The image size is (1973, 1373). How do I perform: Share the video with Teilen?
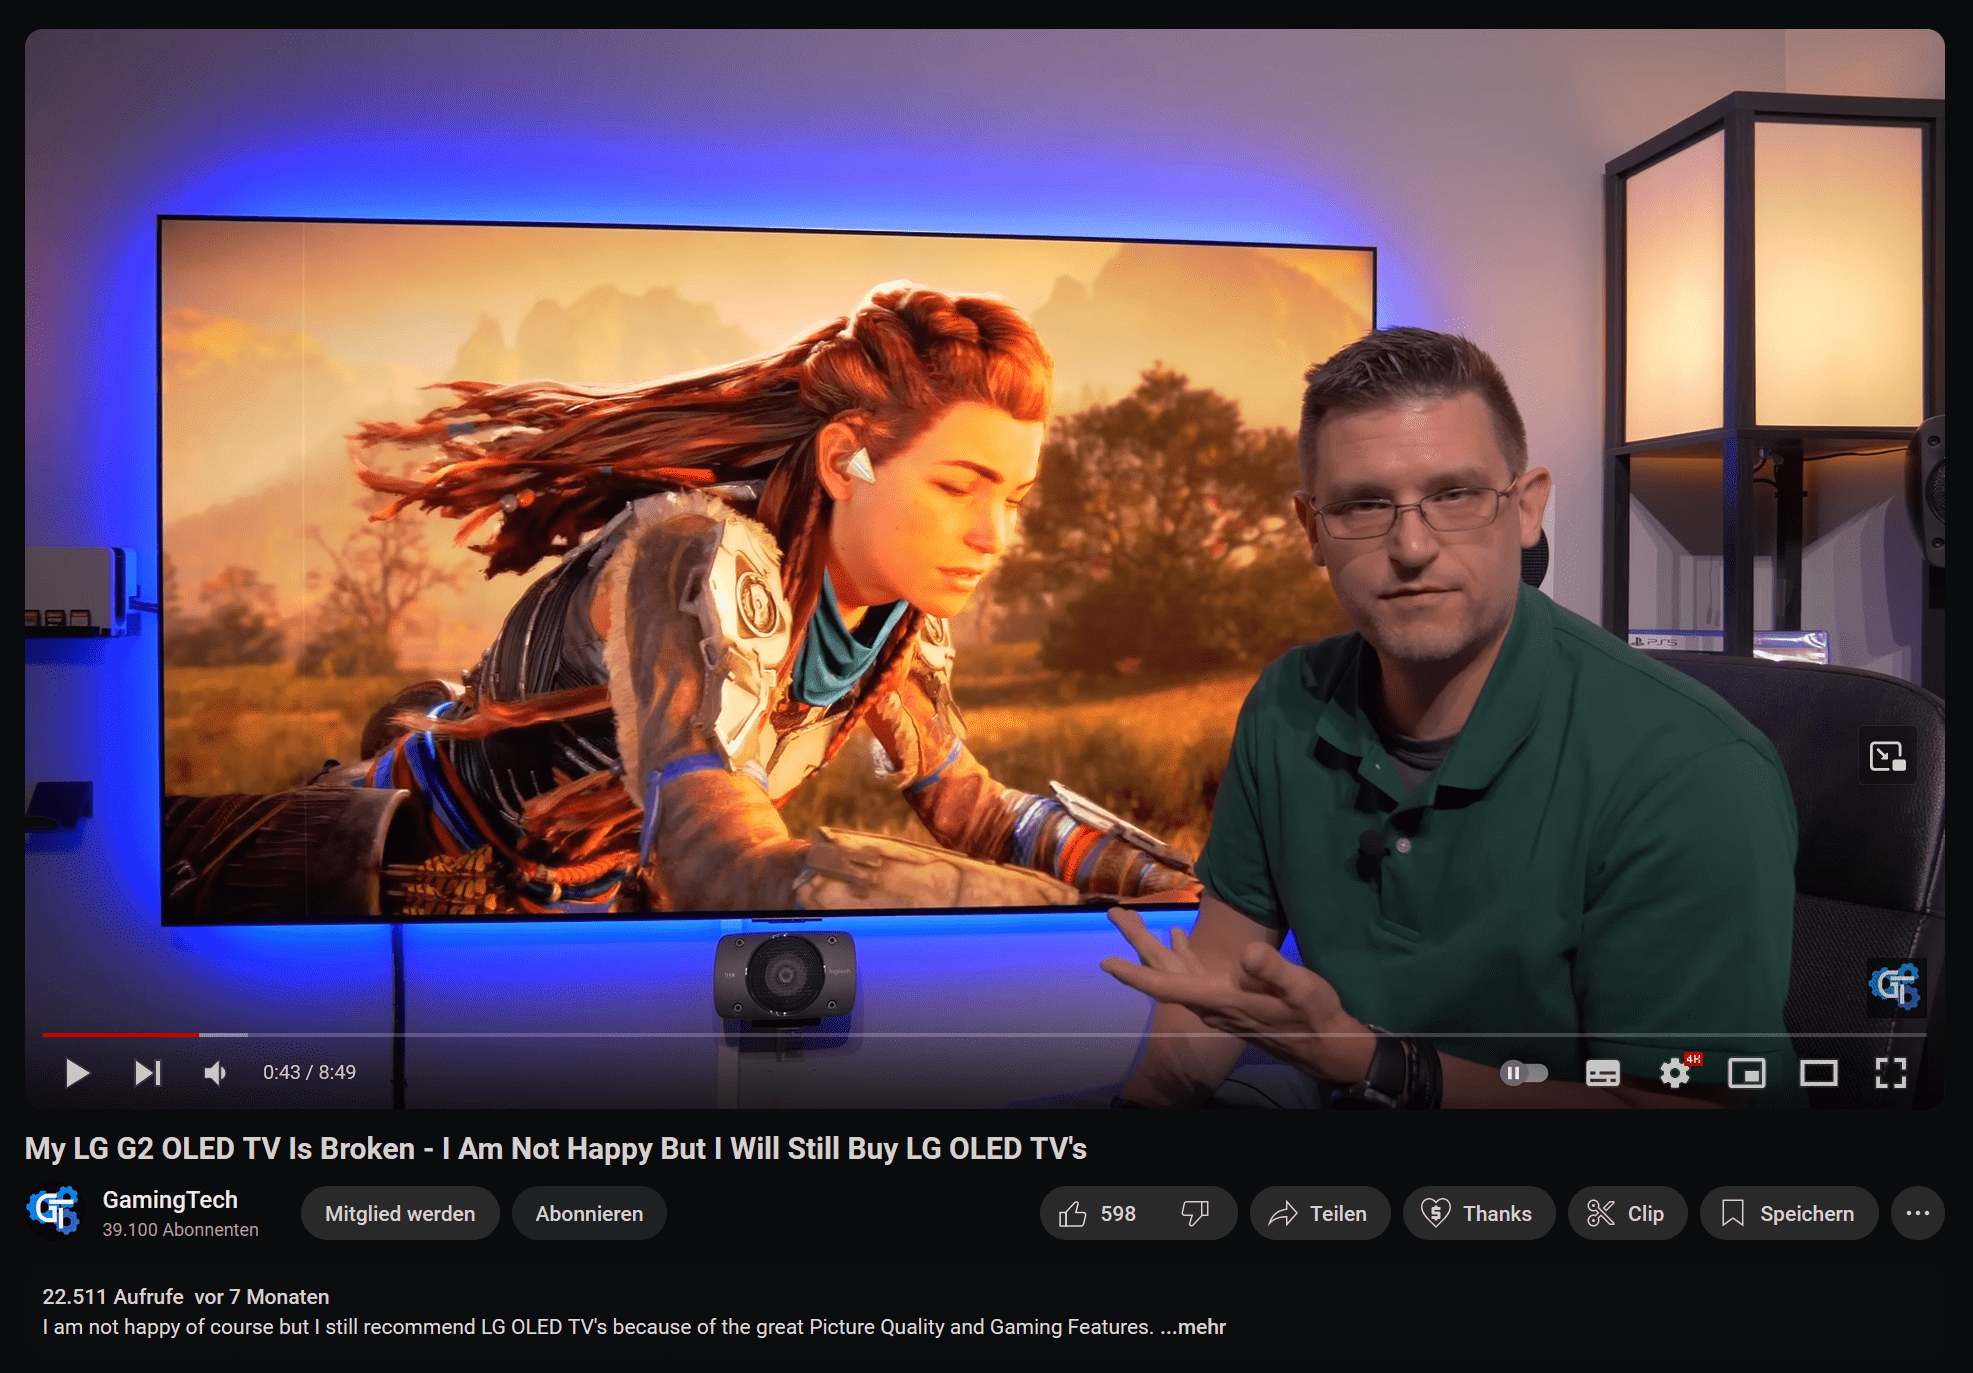click(1319, 1213)
